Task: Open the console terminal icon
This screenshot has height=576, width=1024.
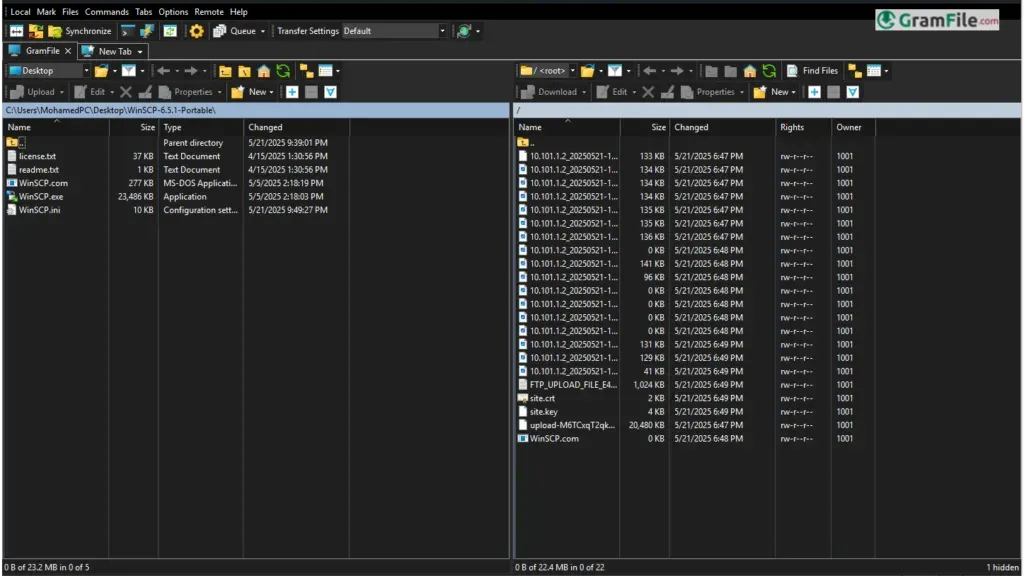Action: (x=128, y=31)
